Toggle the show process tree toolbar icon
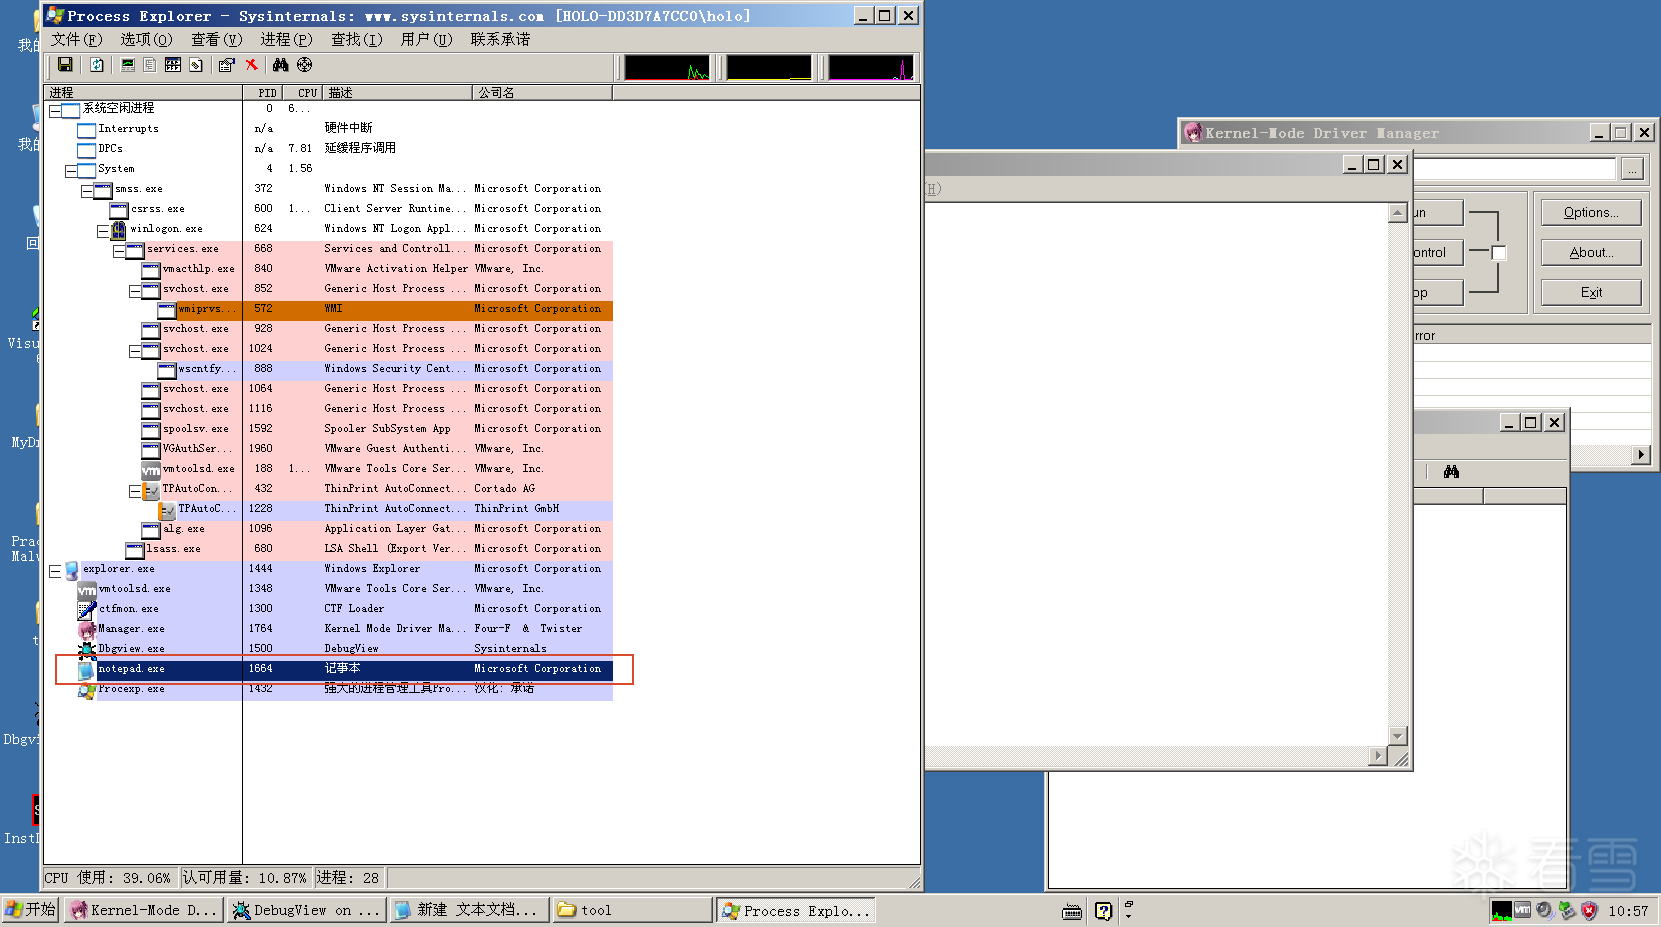1661x927 pixels. point(150,65)
